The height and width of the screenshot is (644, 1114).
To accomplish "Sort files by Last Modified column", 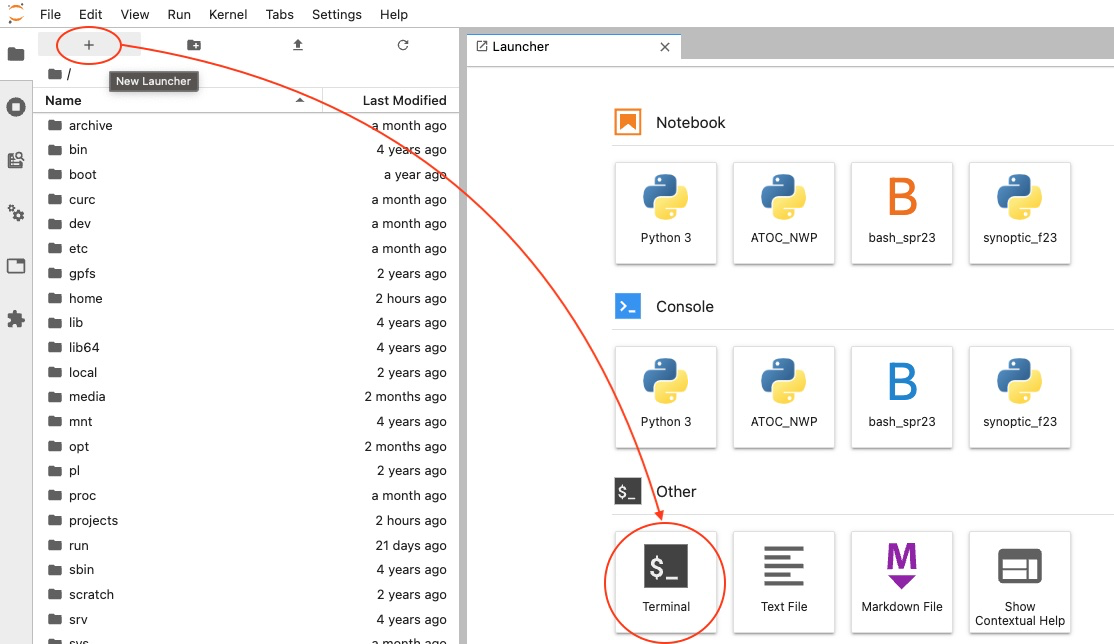I will [x=391, y=100].
